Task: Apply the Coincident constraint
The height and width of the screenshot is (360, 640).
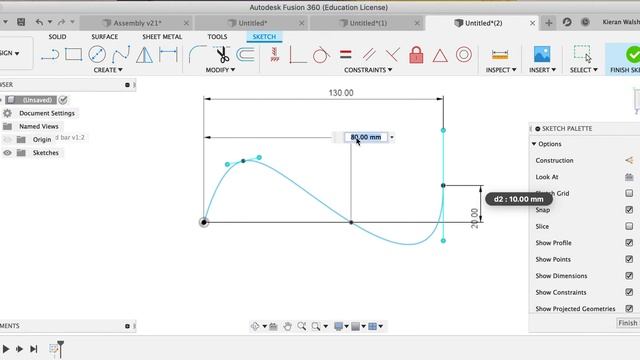Action: 392,54
